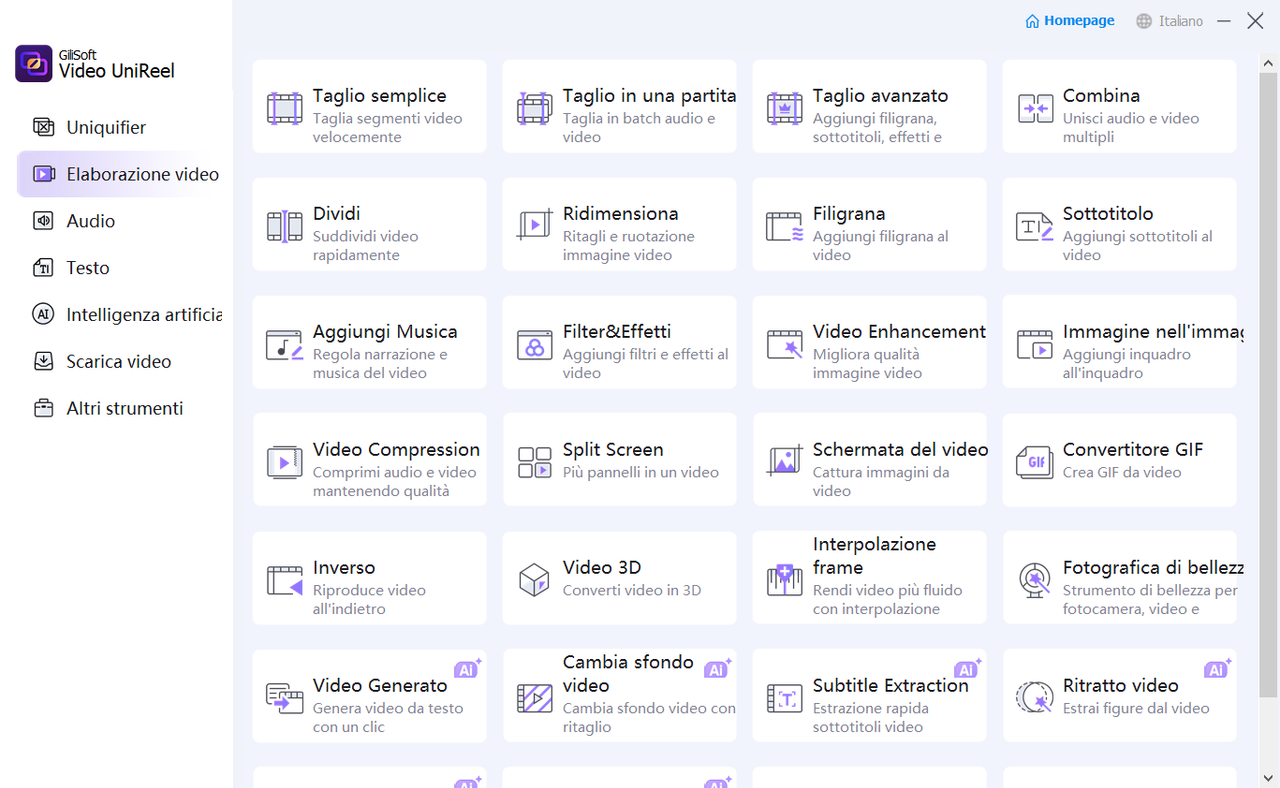The width and height of the screenshot is (1280, 788).
Task: Open Altri strumenti in sidebar
Action: [125, 408]
